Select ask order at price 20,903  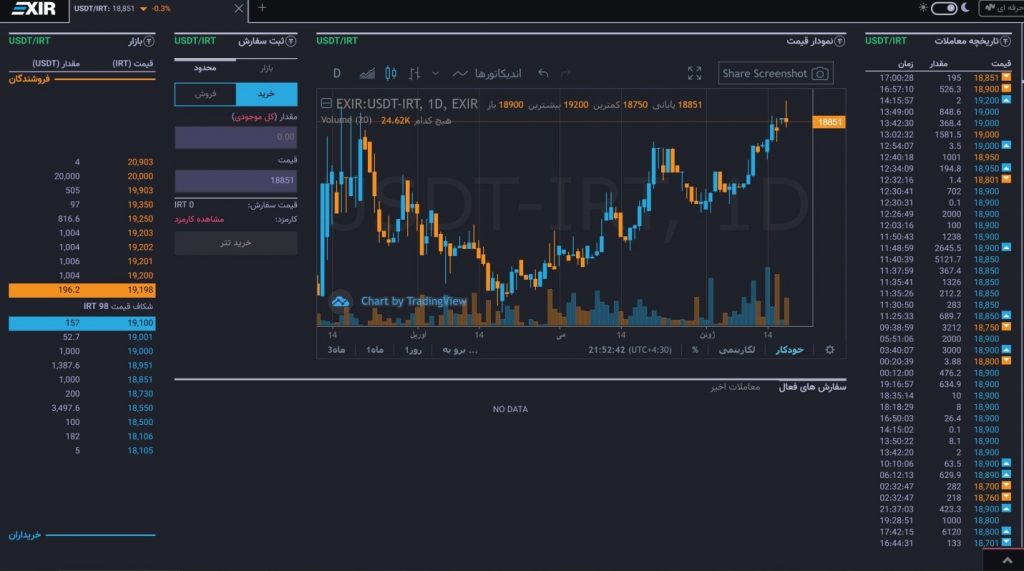click(82, 162)
